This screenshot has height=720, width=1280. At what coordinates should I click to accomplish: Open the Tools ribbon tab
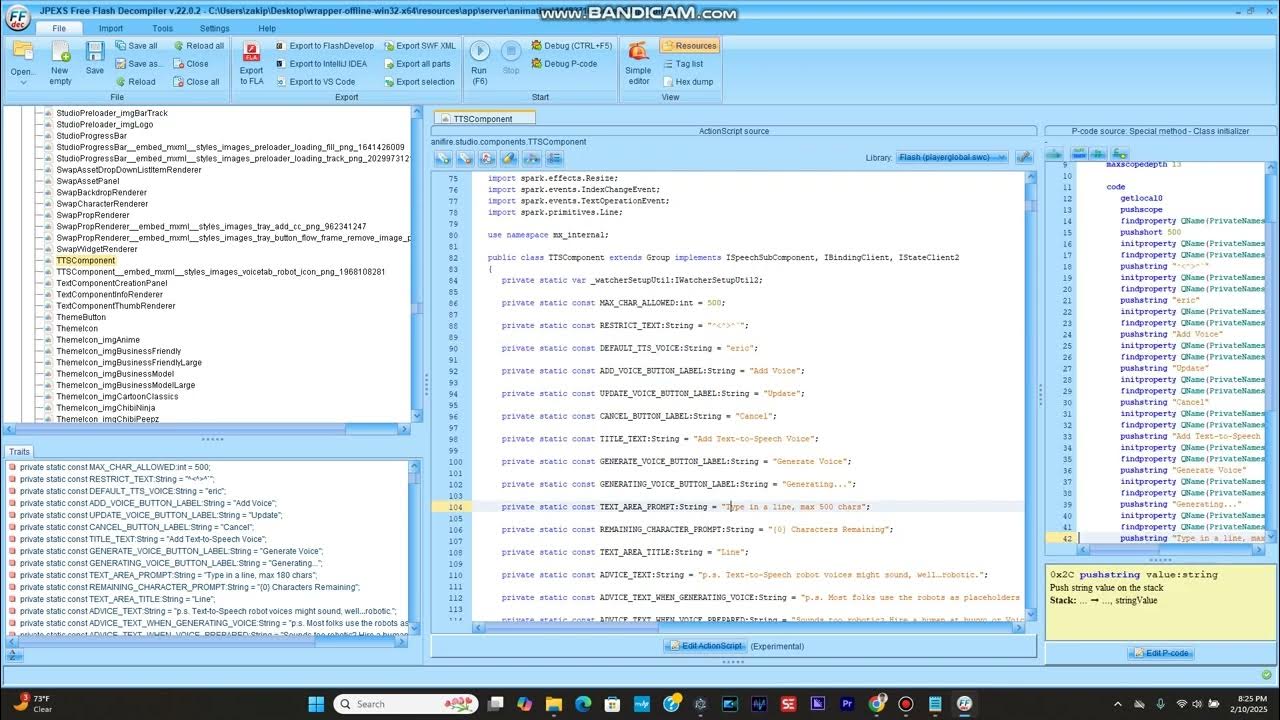pyautogui.click(x=162, y=29)
